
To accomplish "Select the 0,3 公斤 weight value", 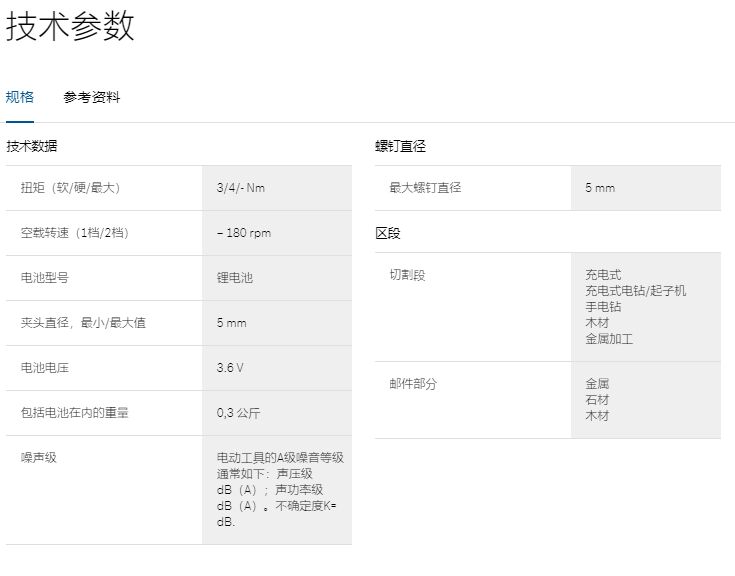I will pyautogui.click(x=238, y=413).
